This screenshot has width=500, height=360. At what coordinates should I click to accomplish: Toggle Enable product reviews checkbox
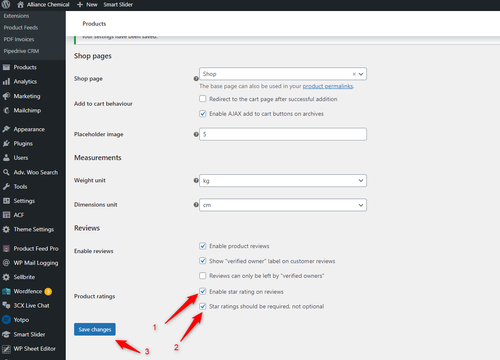point(203,246)
